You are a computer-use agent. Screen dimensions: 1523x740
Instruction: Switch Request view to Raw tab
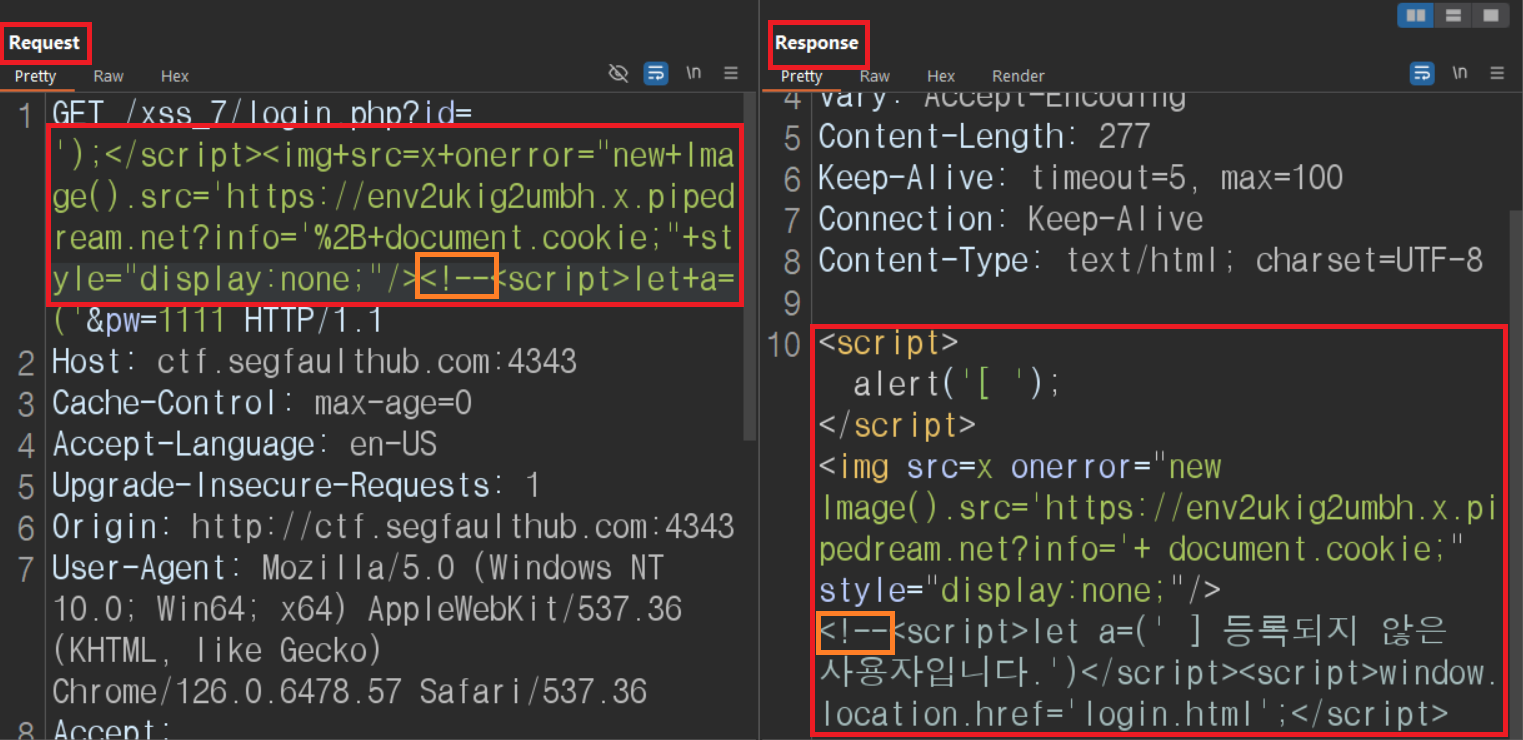point(108,76)
